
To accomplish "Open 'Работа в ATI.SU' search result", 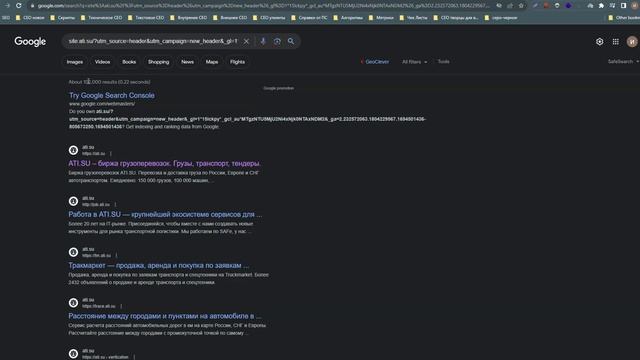I will [x=165, y=214].
